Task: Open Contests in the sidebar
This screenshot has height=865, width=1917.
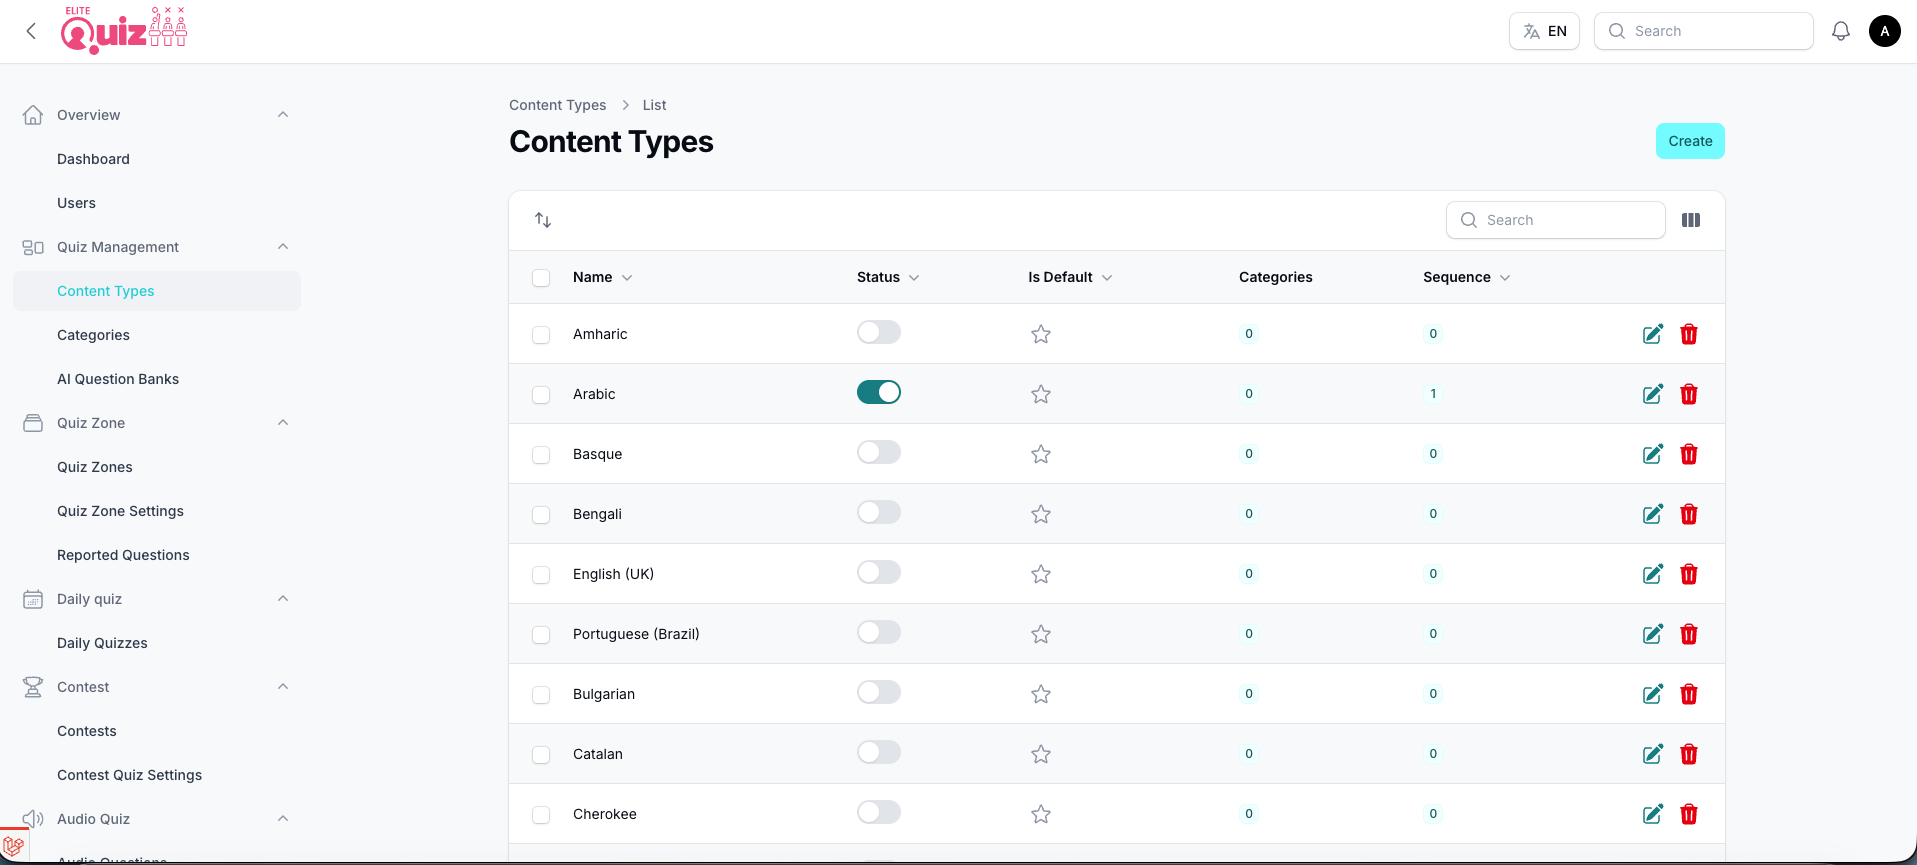Action: (87, 731)
